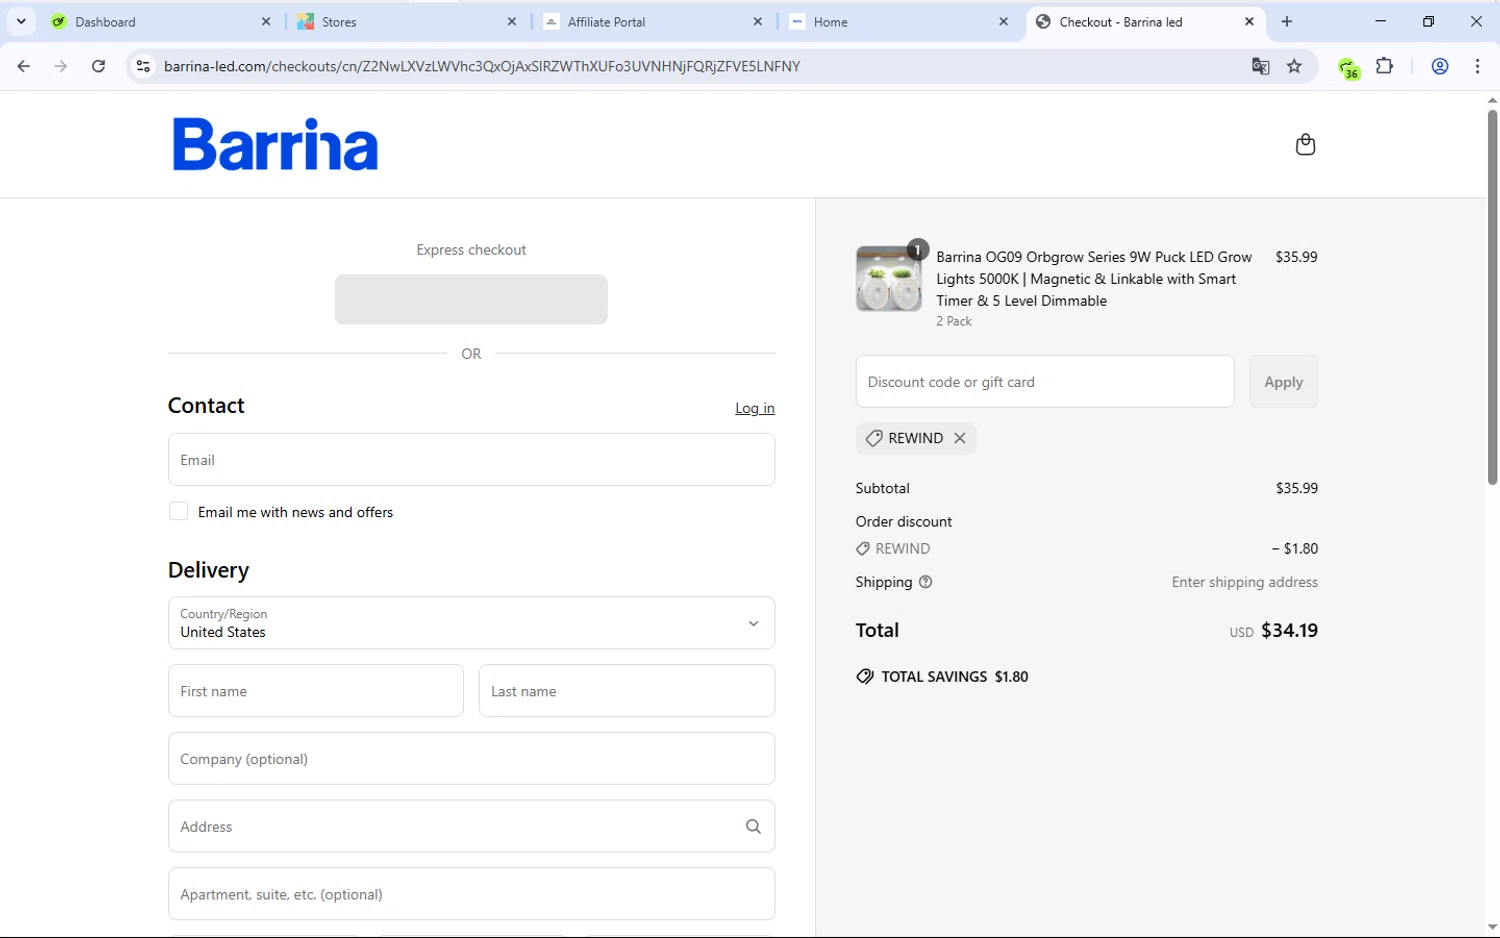Open the Chrome three-dot menu
Viewport: 1500px width, 938px height.
1477,66
